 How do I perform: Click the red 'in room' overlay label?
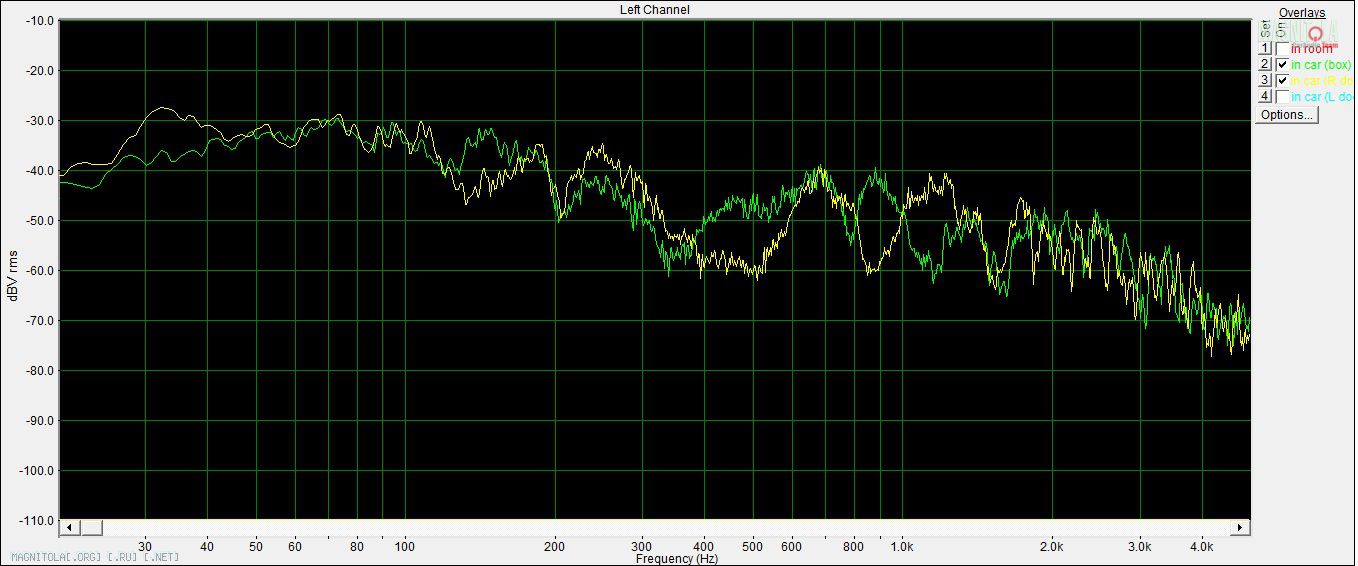[1312, 48]
